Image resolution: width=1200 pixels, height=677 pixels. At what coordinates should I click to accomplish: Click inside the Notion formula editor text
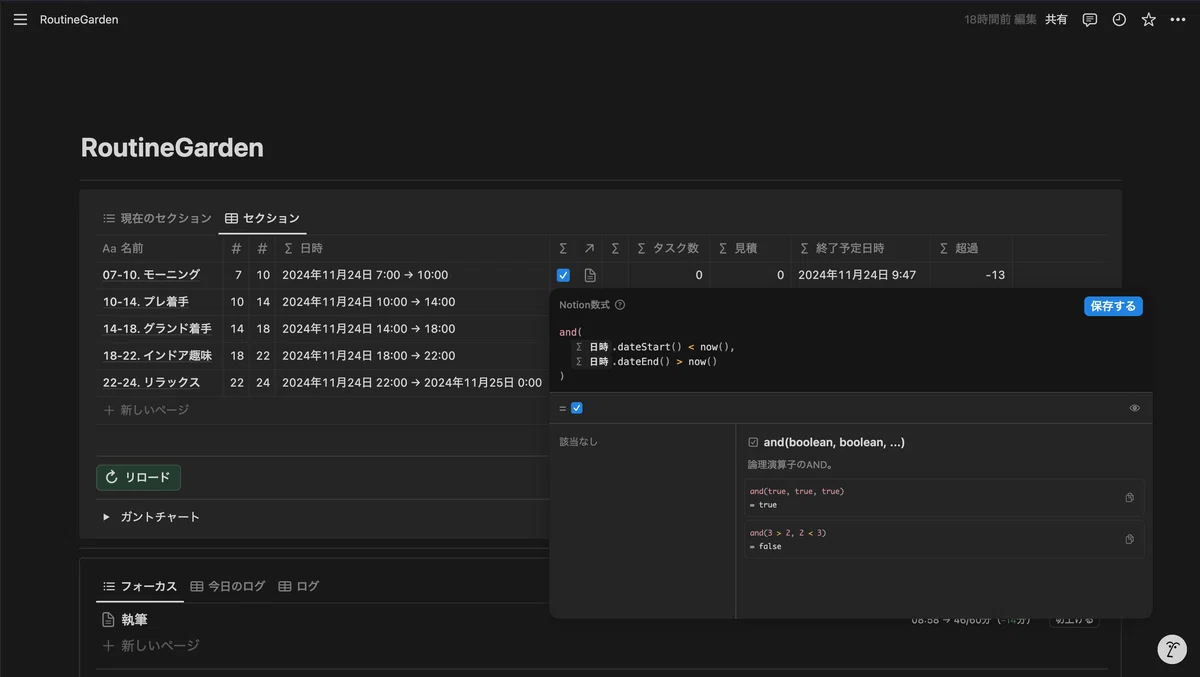(850, 354)
